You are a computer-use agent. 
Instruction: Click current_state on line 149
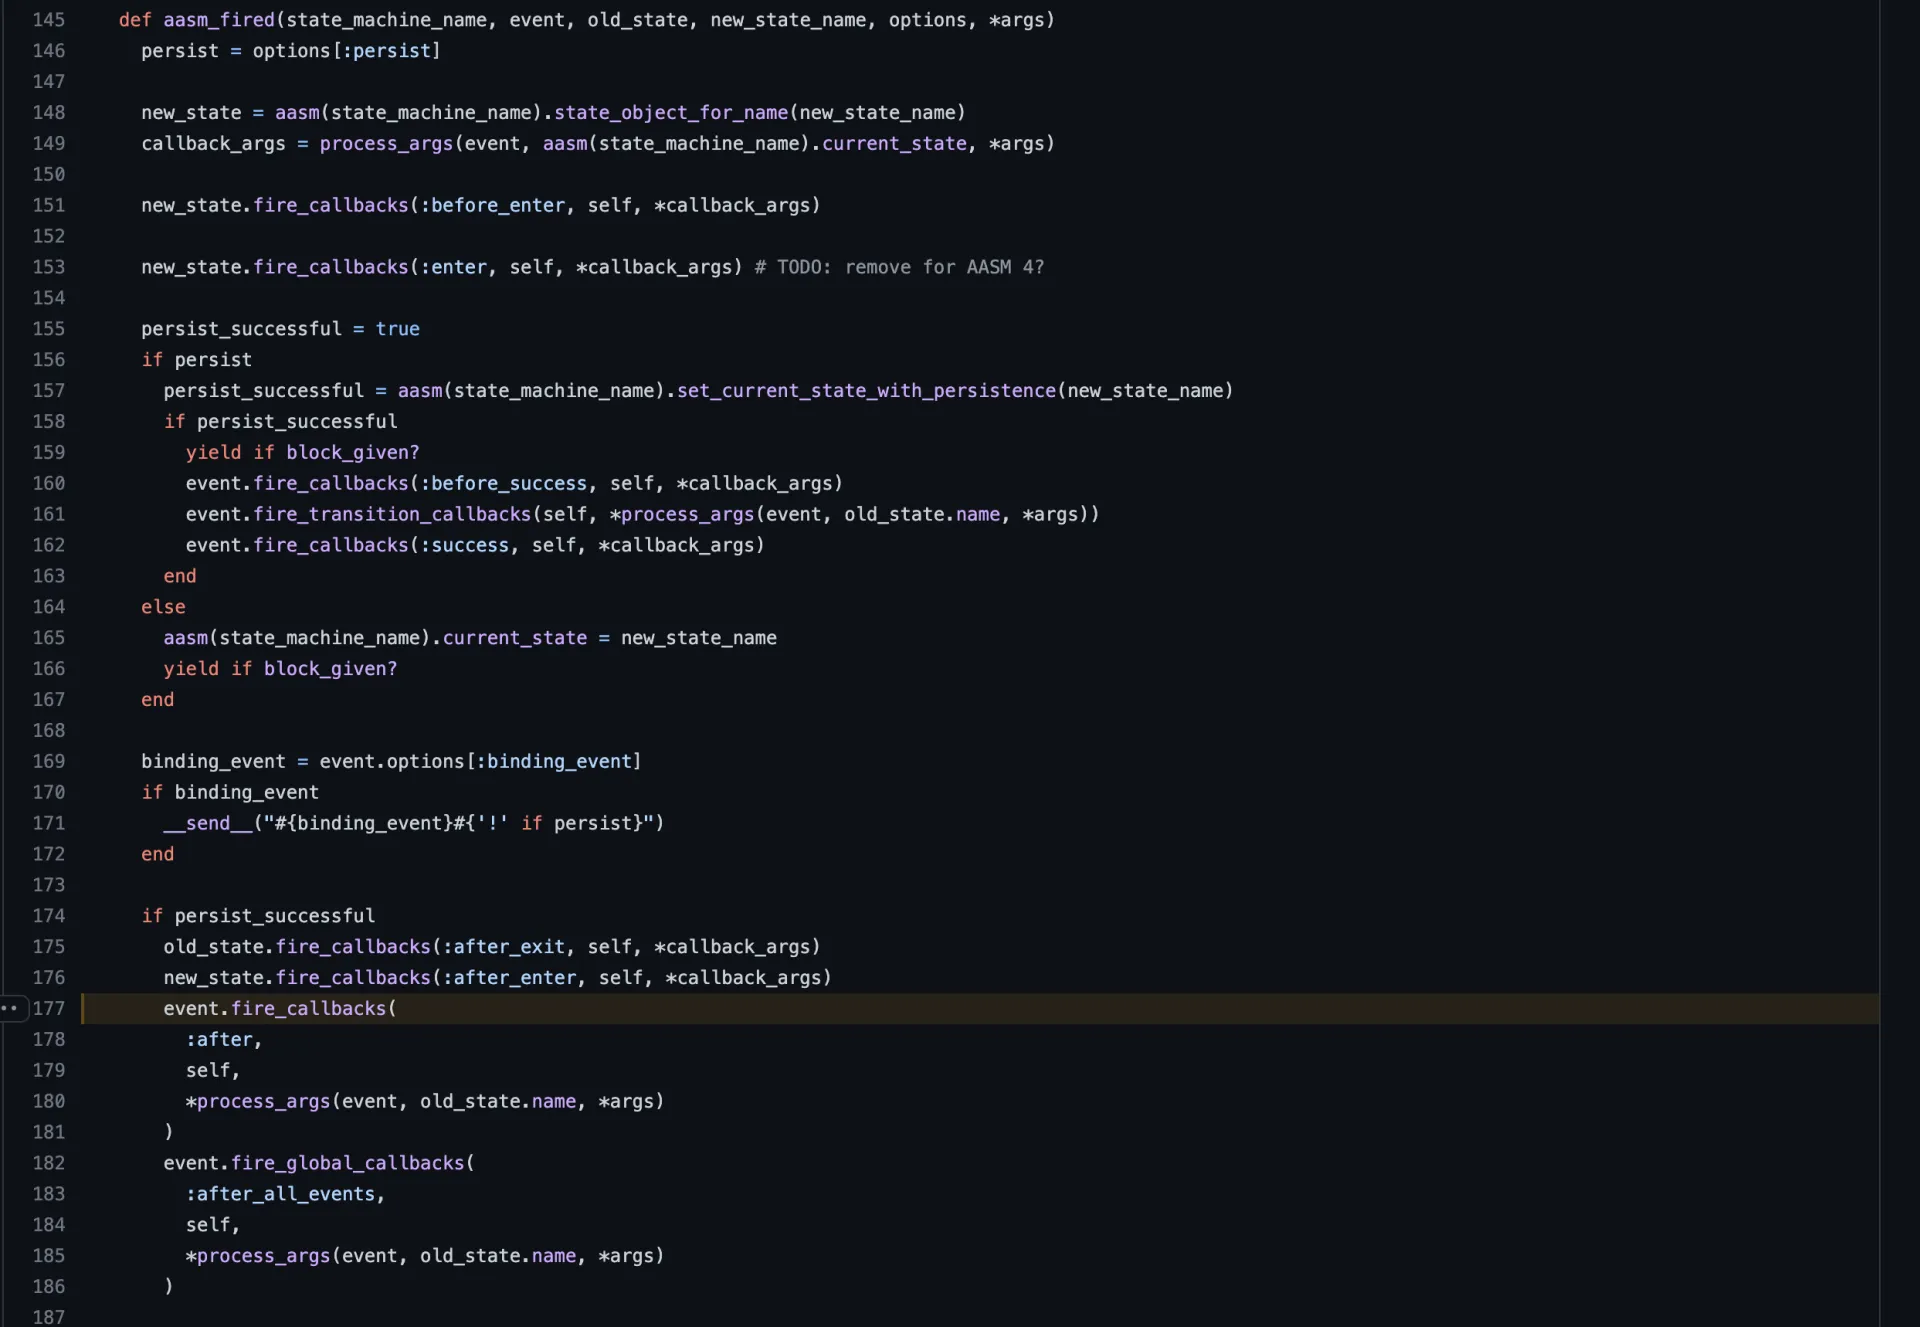(894, 144)
